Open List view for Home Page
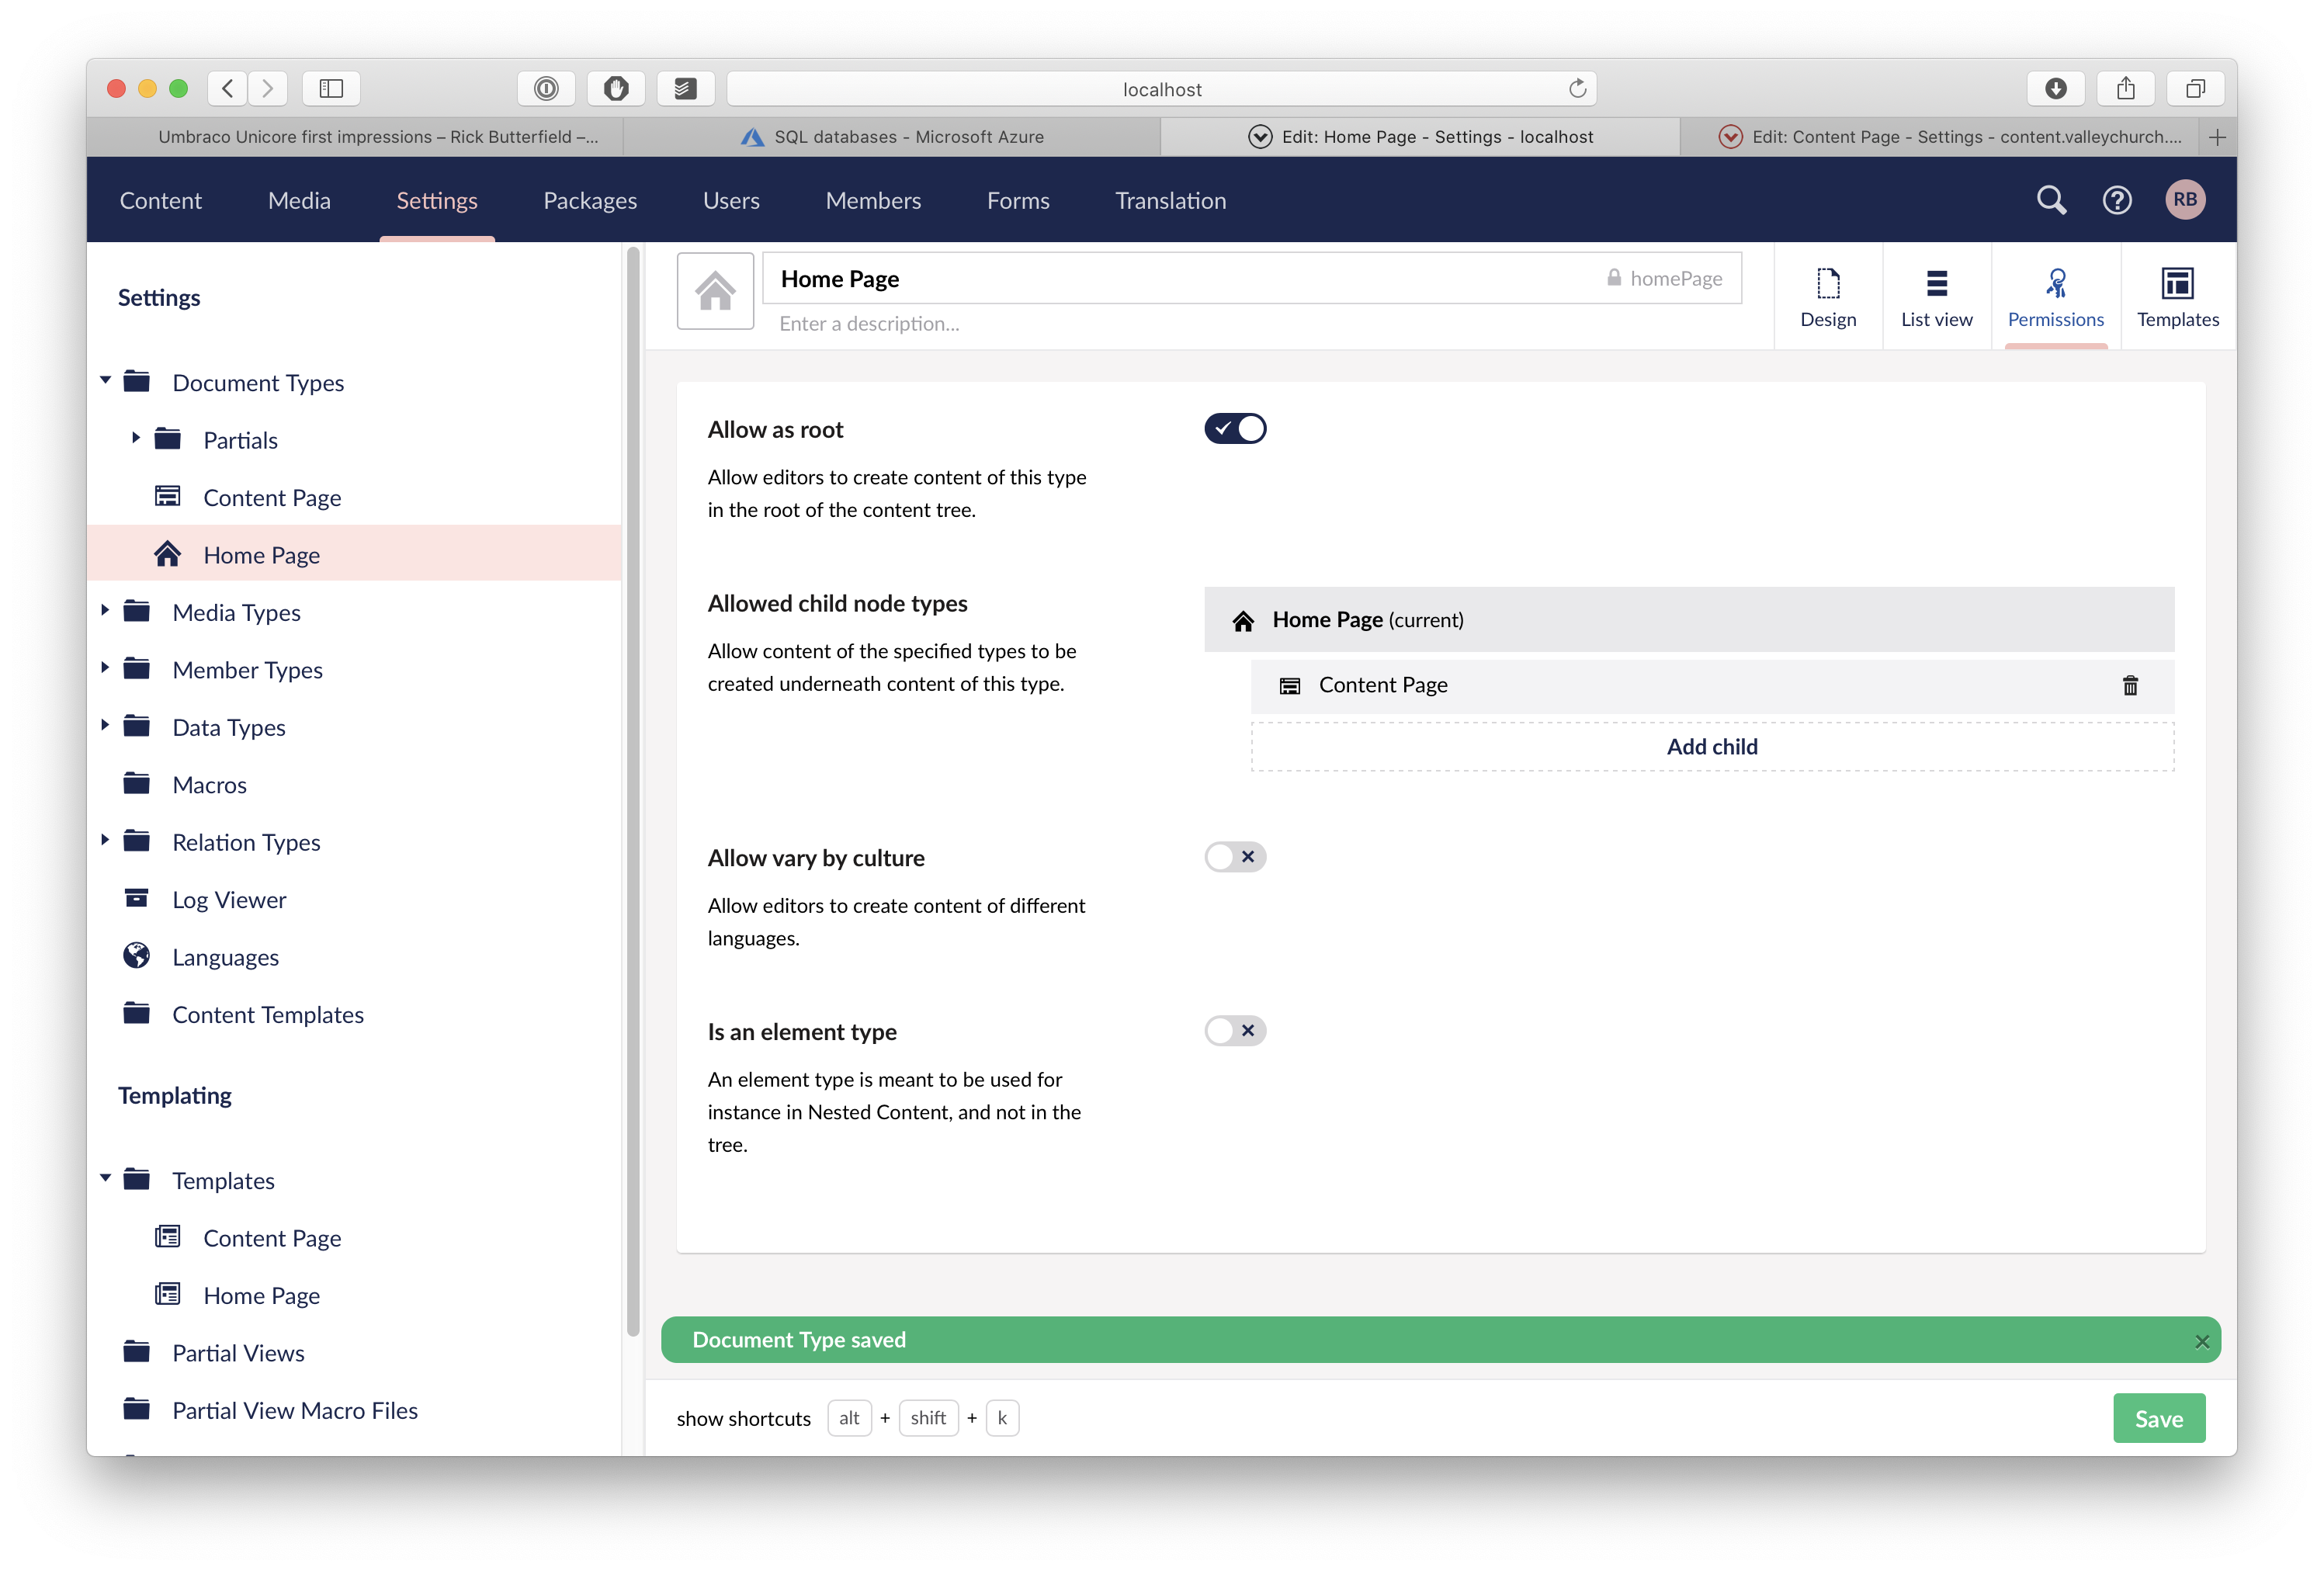The image size is (2324, 1571). (x=1936, y=296)
